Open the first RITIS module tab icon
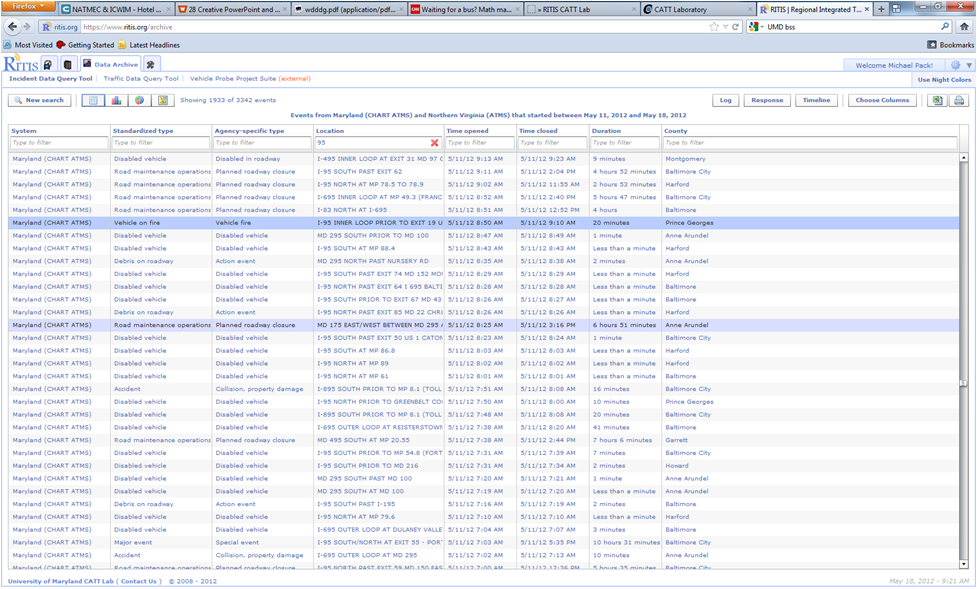Viewport: 977px width, 589px height. 48,64
